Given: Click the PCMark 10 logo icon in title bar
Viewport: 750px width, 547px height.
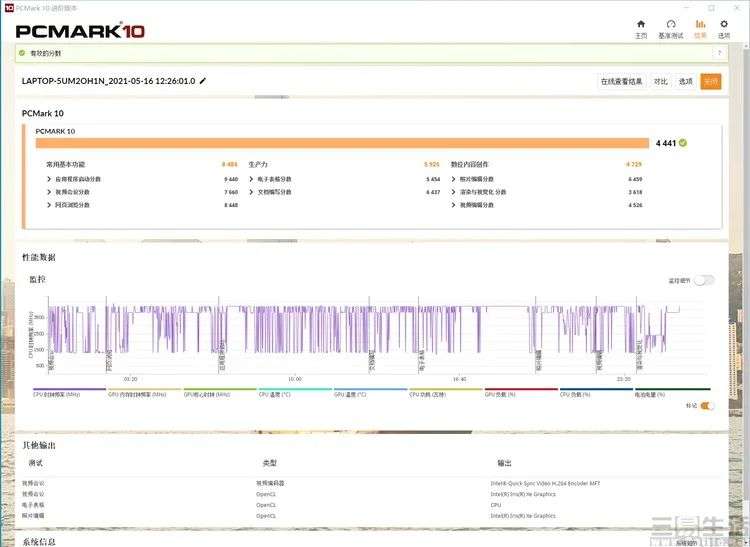Looking at the screenshot, I should point(9,8).
